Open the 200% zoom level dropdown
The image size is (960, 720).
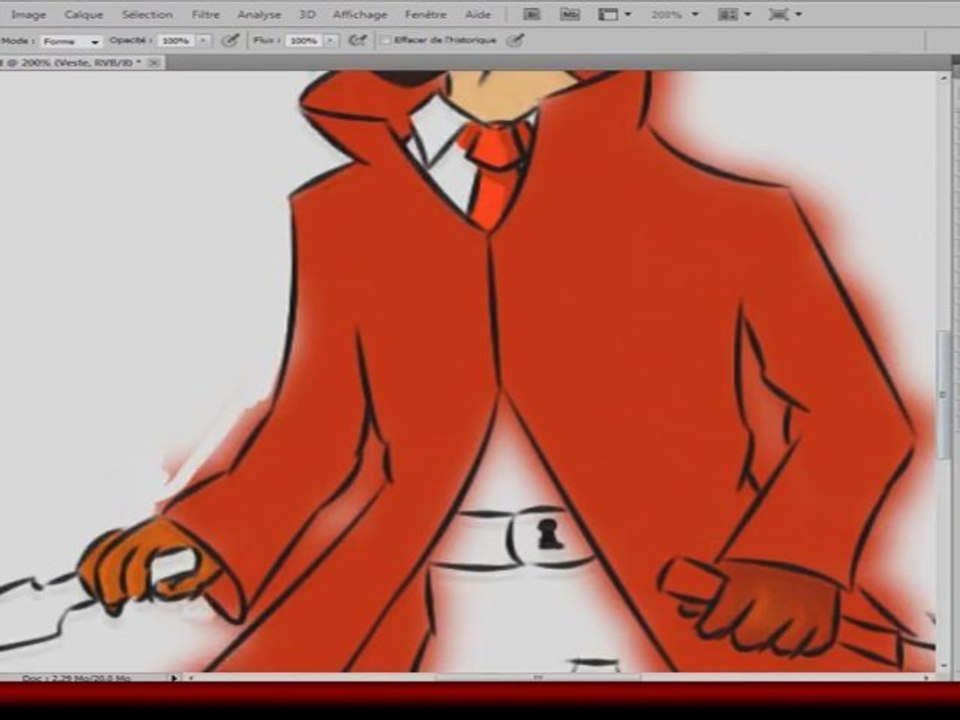(675, 15)
